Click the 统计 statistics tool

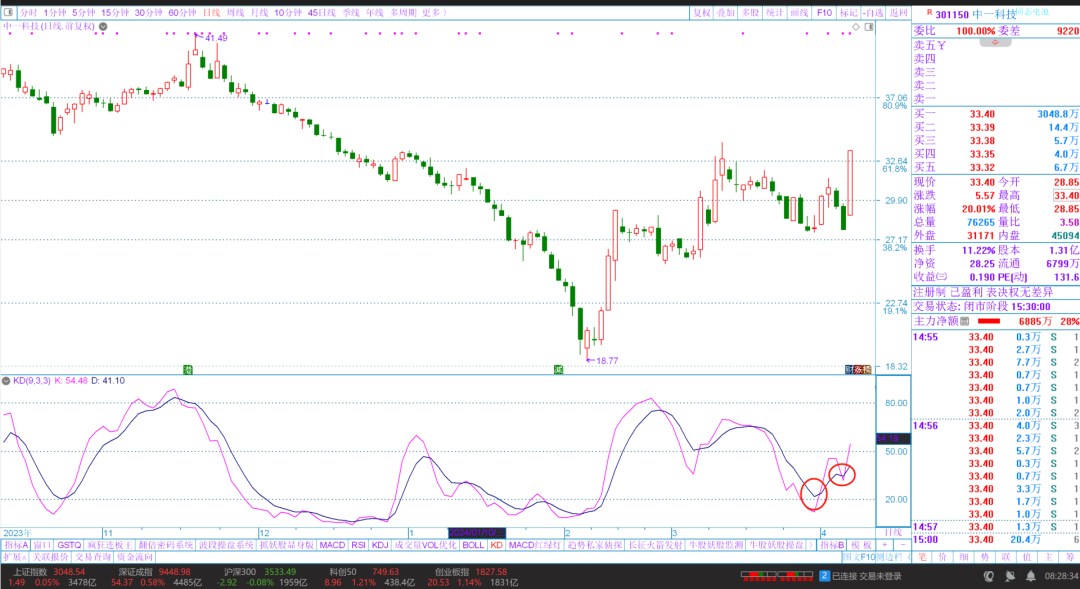coord(775,13)
